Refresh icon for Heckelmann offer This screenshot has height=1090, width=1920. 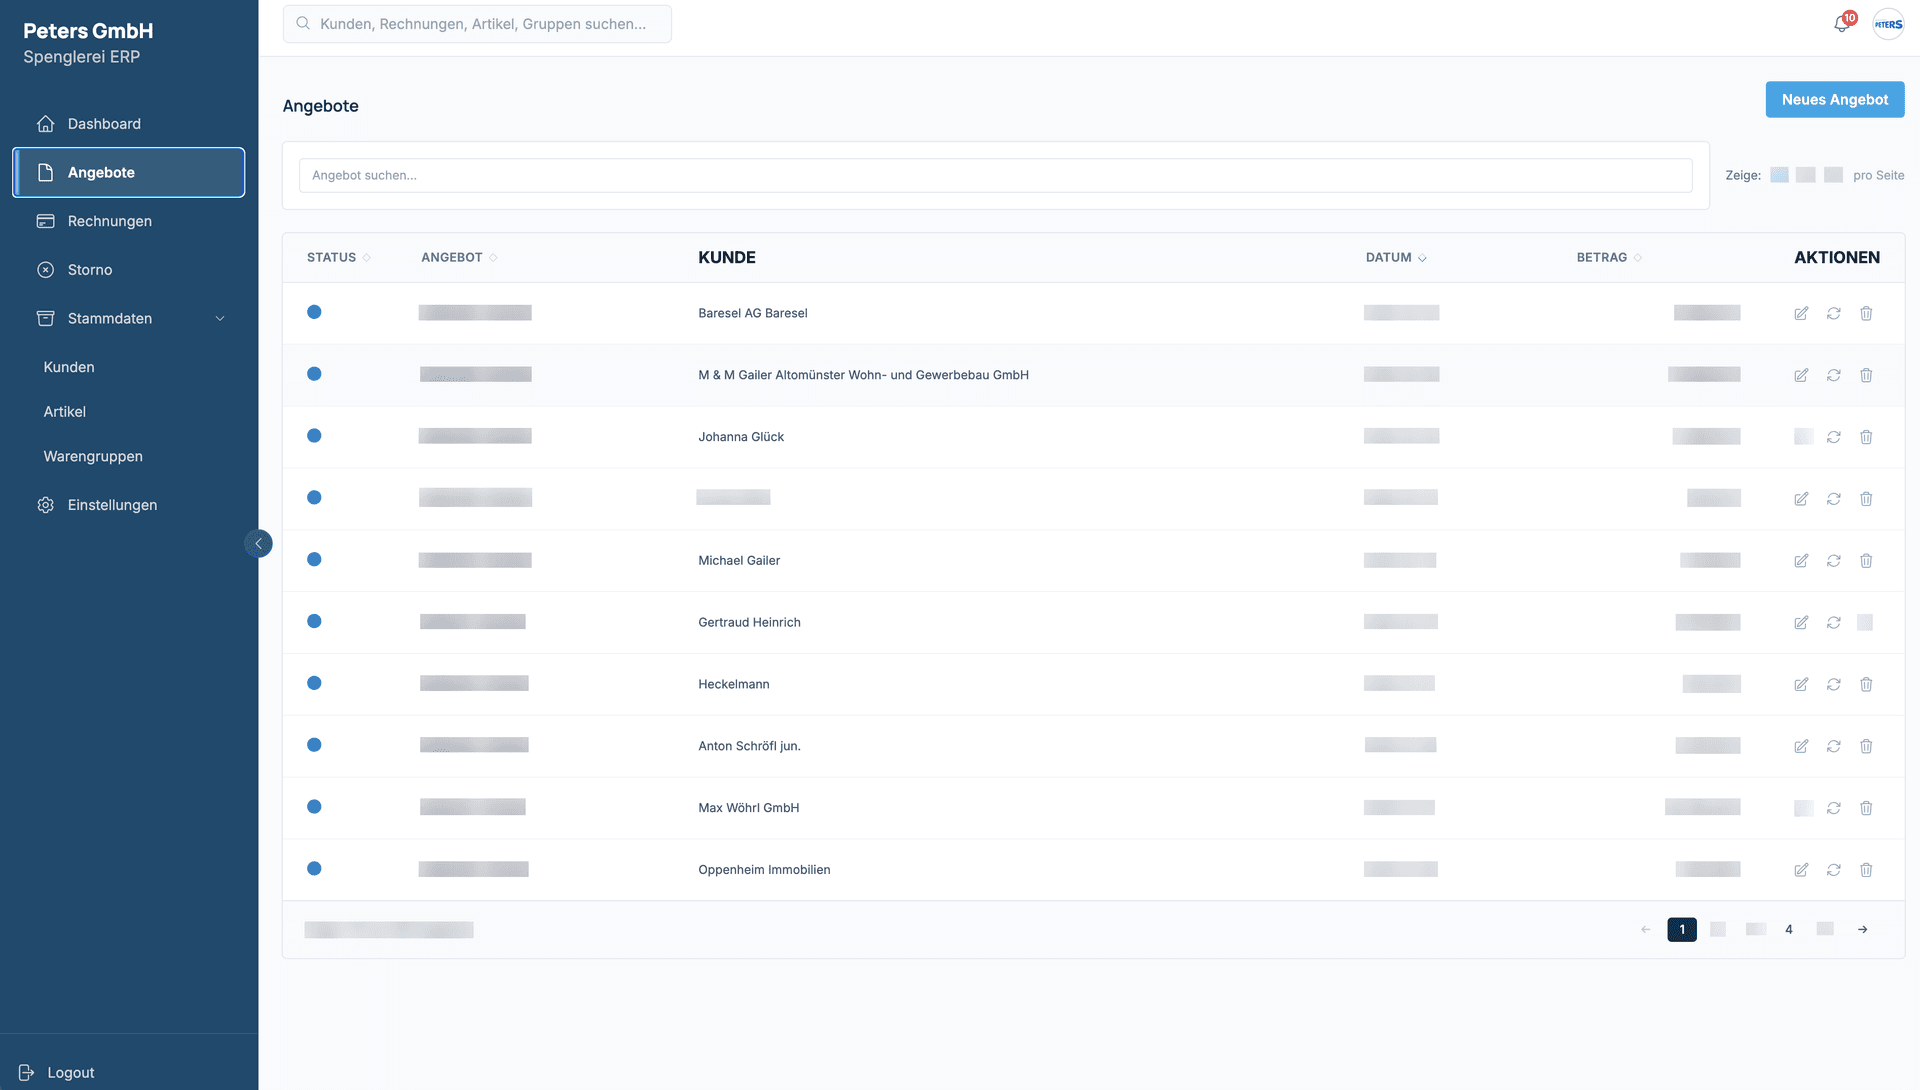click(1833, 685)
